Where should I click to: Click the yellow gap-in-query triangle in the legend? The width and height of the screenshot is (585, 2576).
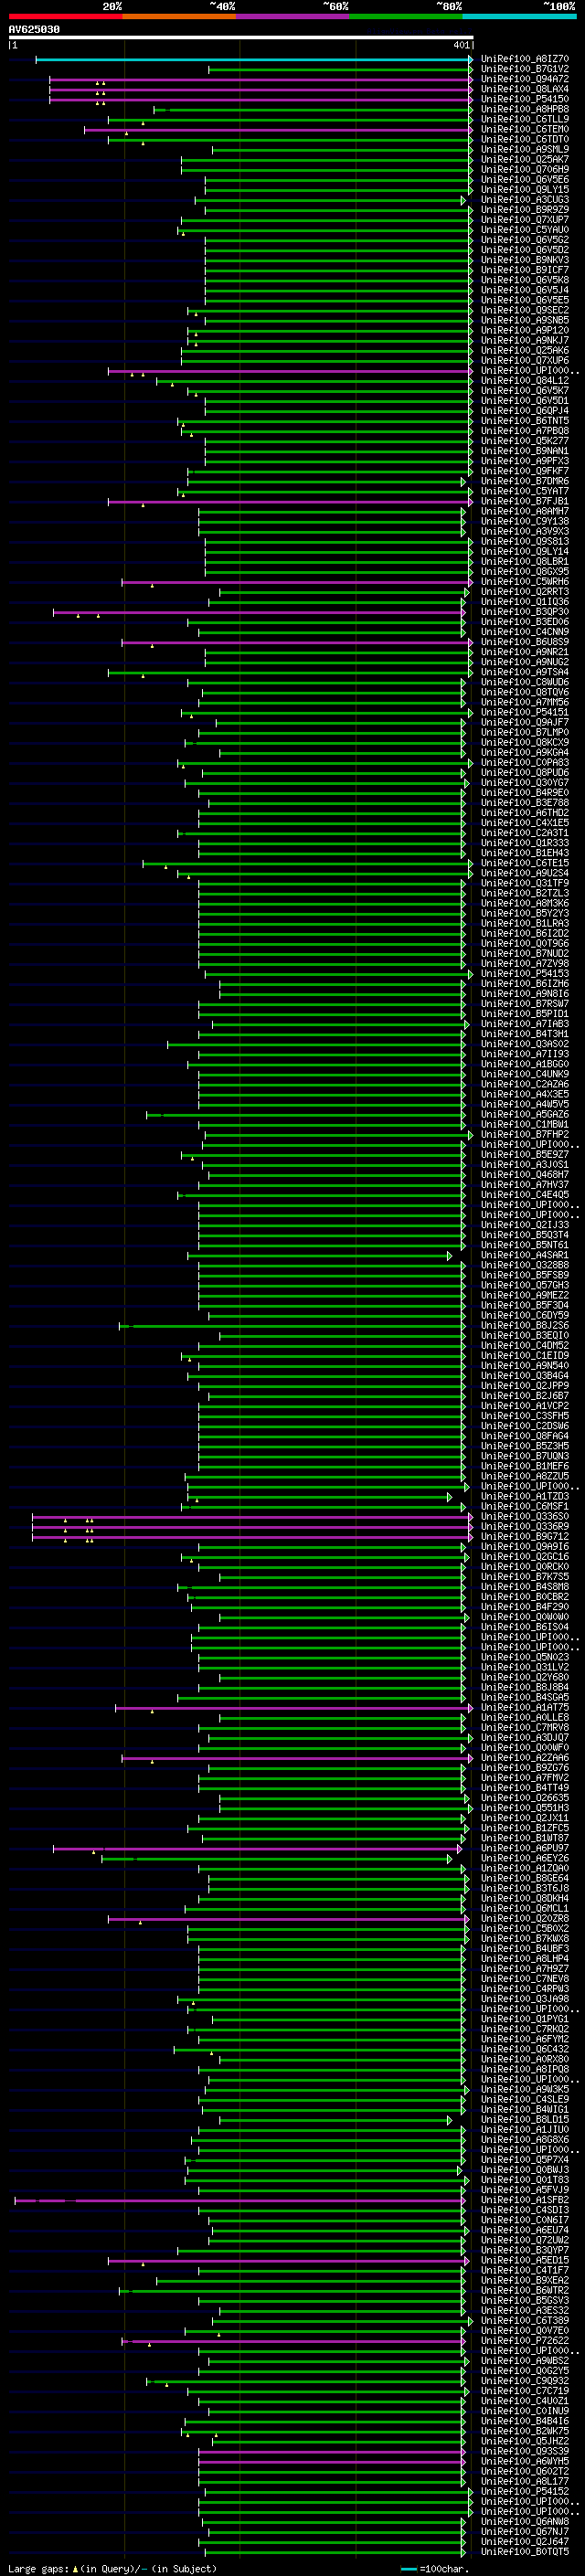75,2568
